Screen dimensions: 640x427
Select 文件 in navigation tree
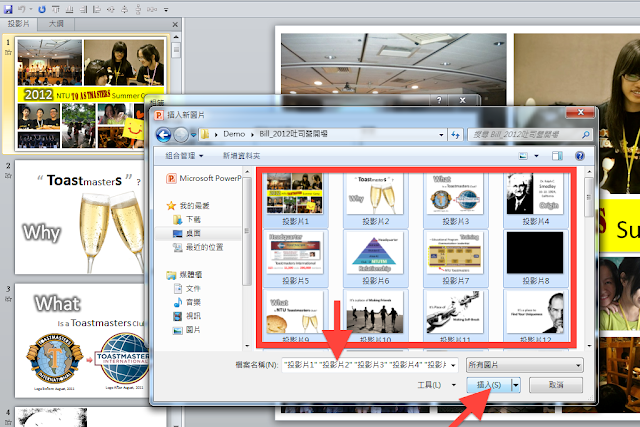click(187, 289)
